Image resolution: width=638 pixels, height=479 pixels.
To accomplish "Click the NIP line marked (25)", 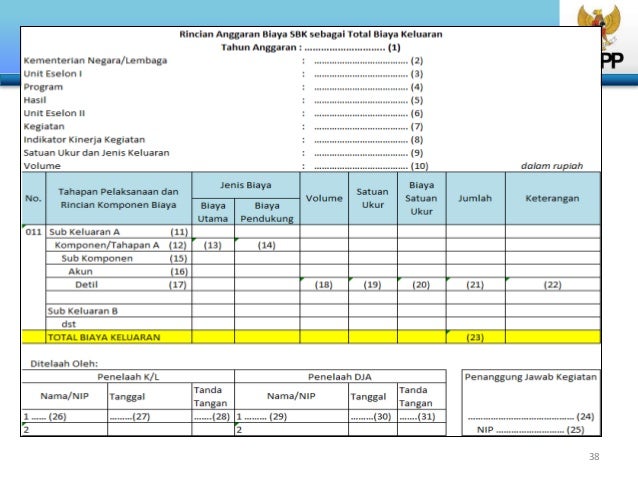I will pyautogui.click(x=531, y=430).
